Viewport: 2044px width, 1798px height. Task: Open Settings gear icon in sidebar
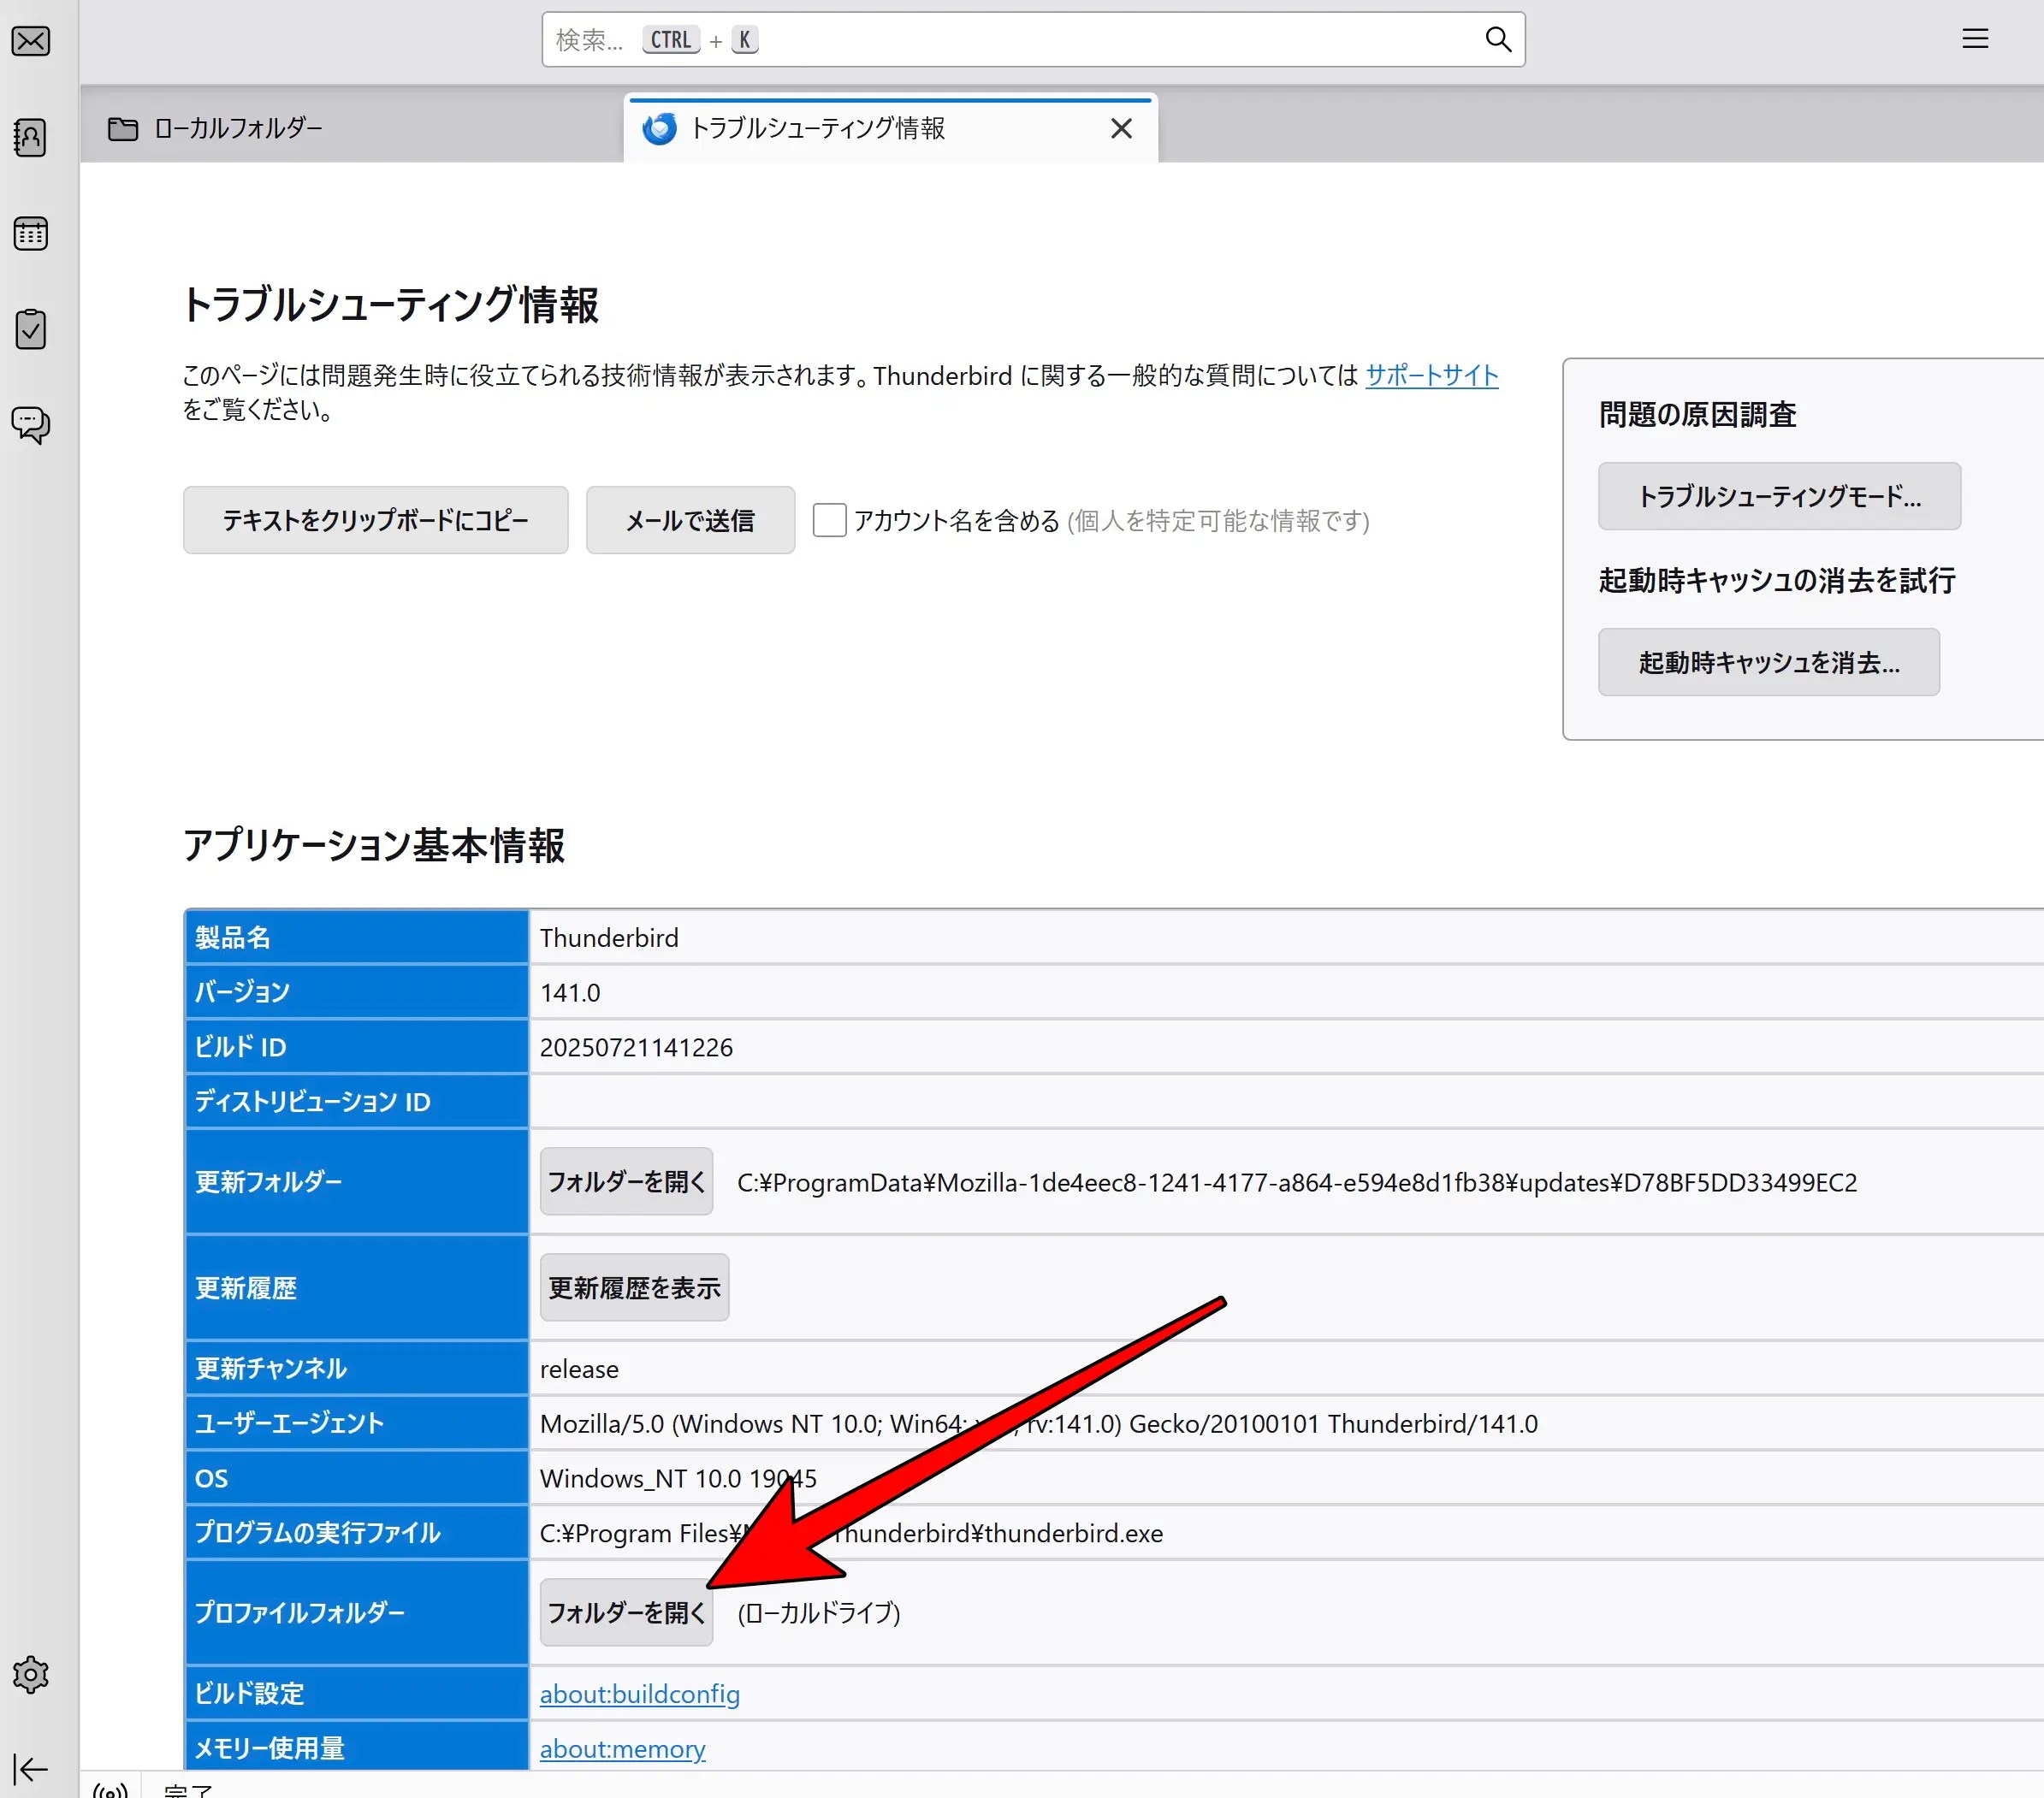[x=31, y=1674]
